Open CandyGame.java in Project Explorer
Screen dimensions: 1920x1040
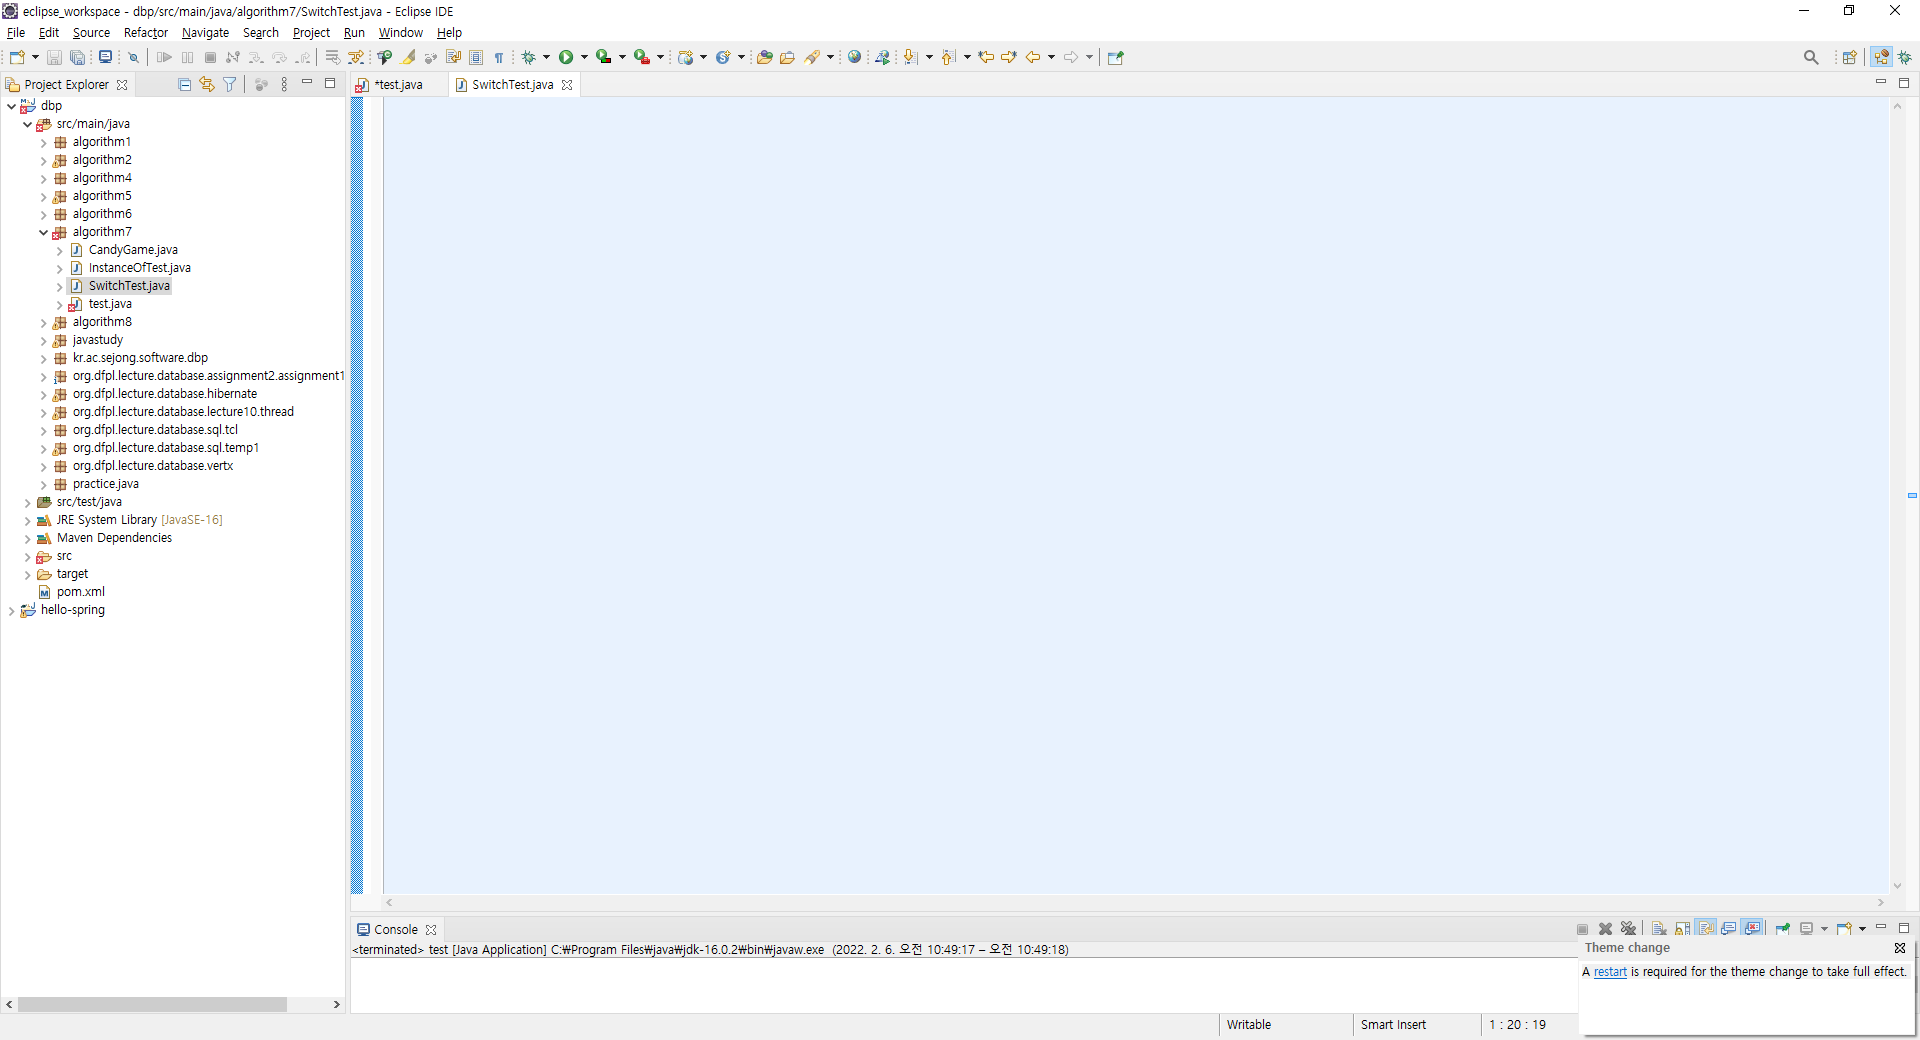click(x=133, y=250)
